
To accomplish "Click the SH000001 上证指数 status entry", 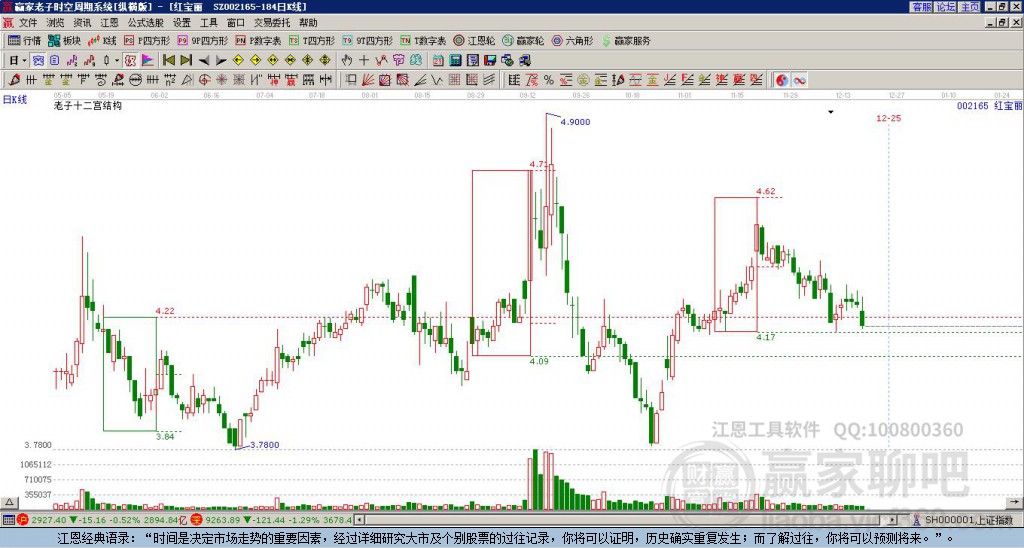I will [968, 520].
